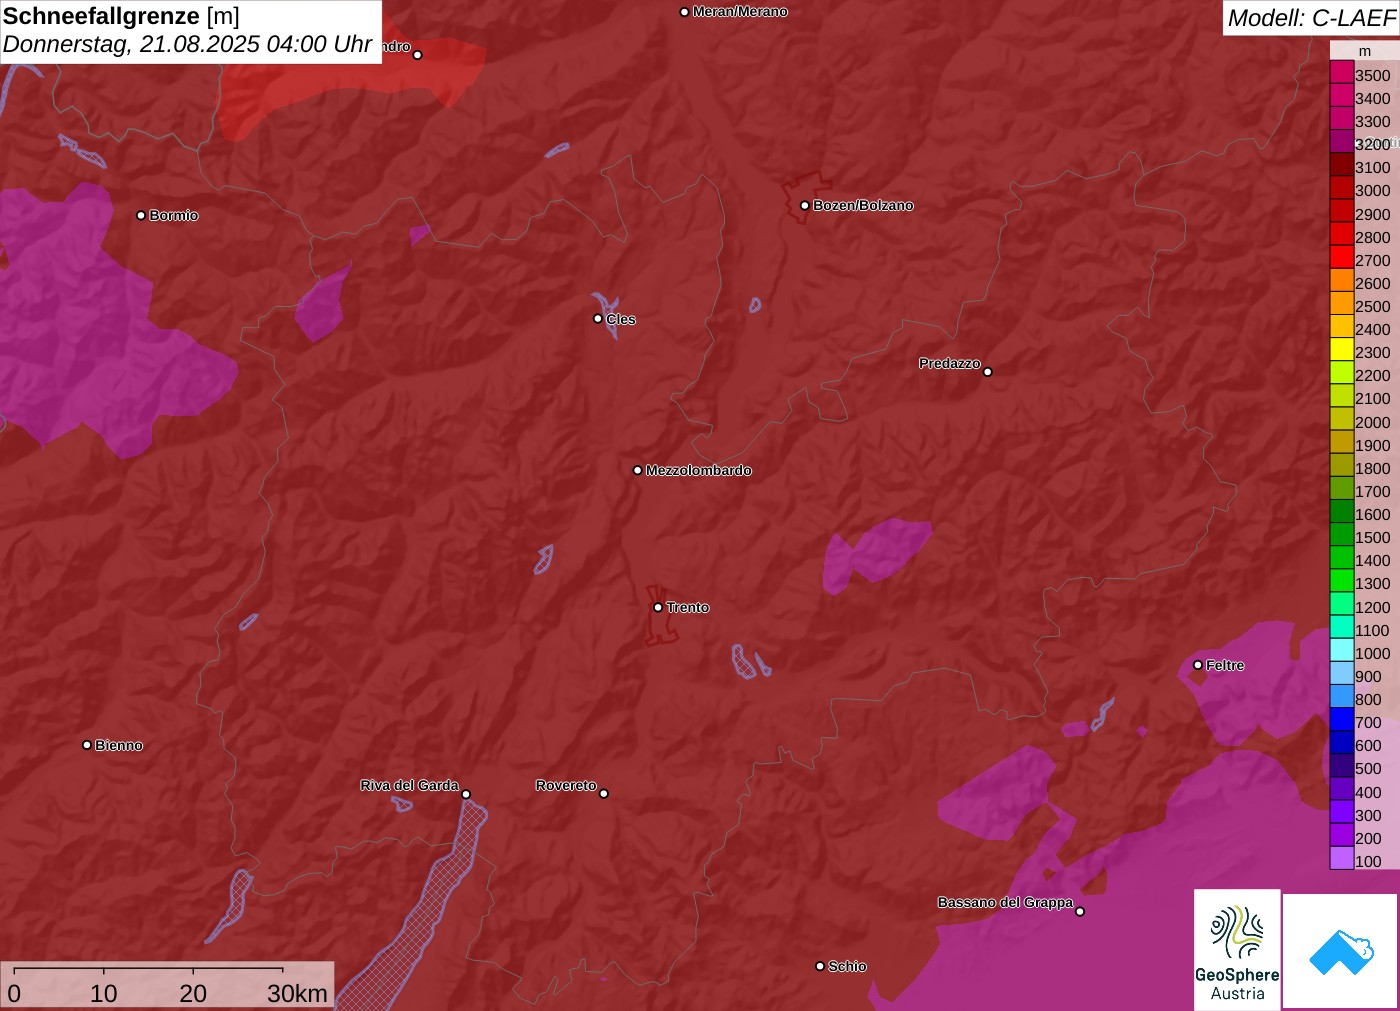Click the Mezzolombardo marker dot

638,470
